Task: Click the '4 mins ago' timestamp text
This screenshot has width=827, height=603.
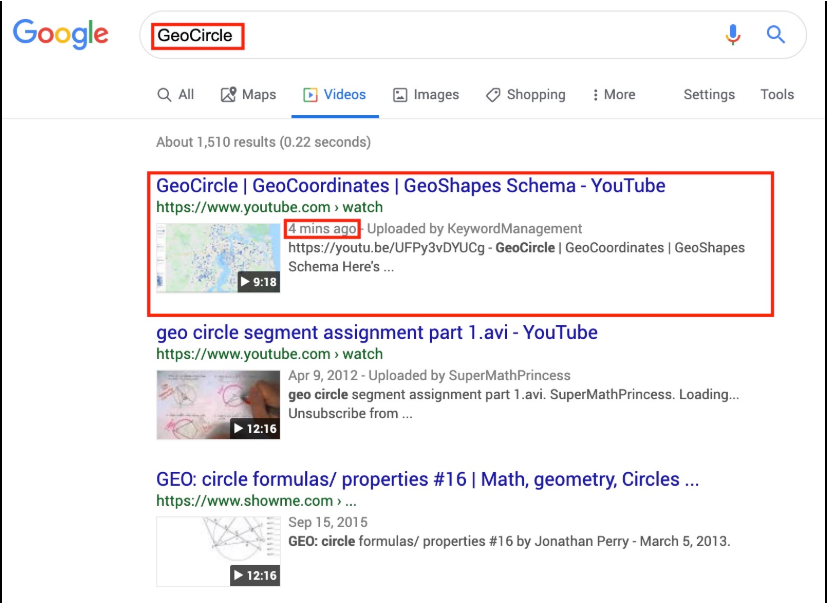Action: (322, 228)
